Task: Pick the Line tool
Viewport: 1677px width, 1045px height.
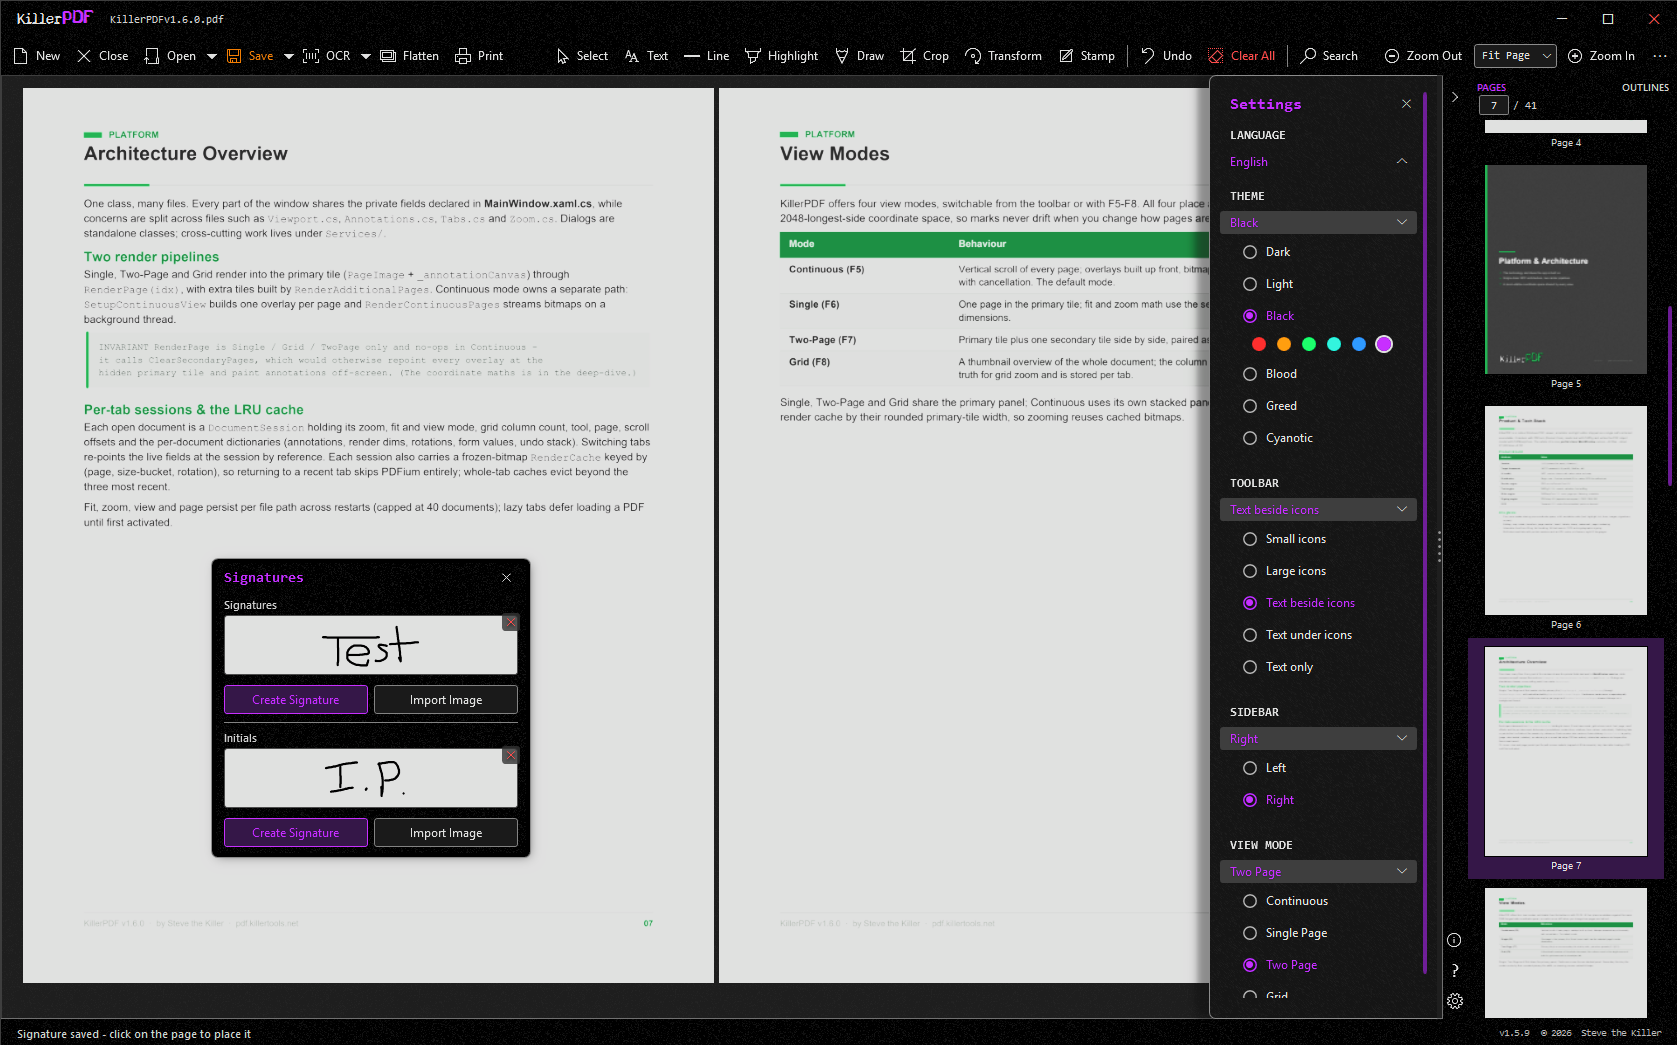Action: pos(707,56)
